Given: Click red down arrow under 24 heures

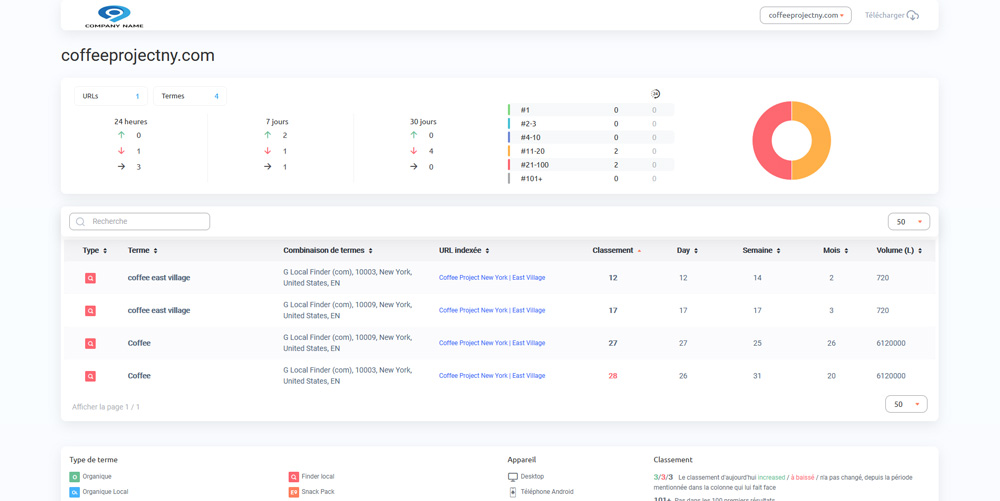Looking at the screenshot, I should click(x=121, y=151).
